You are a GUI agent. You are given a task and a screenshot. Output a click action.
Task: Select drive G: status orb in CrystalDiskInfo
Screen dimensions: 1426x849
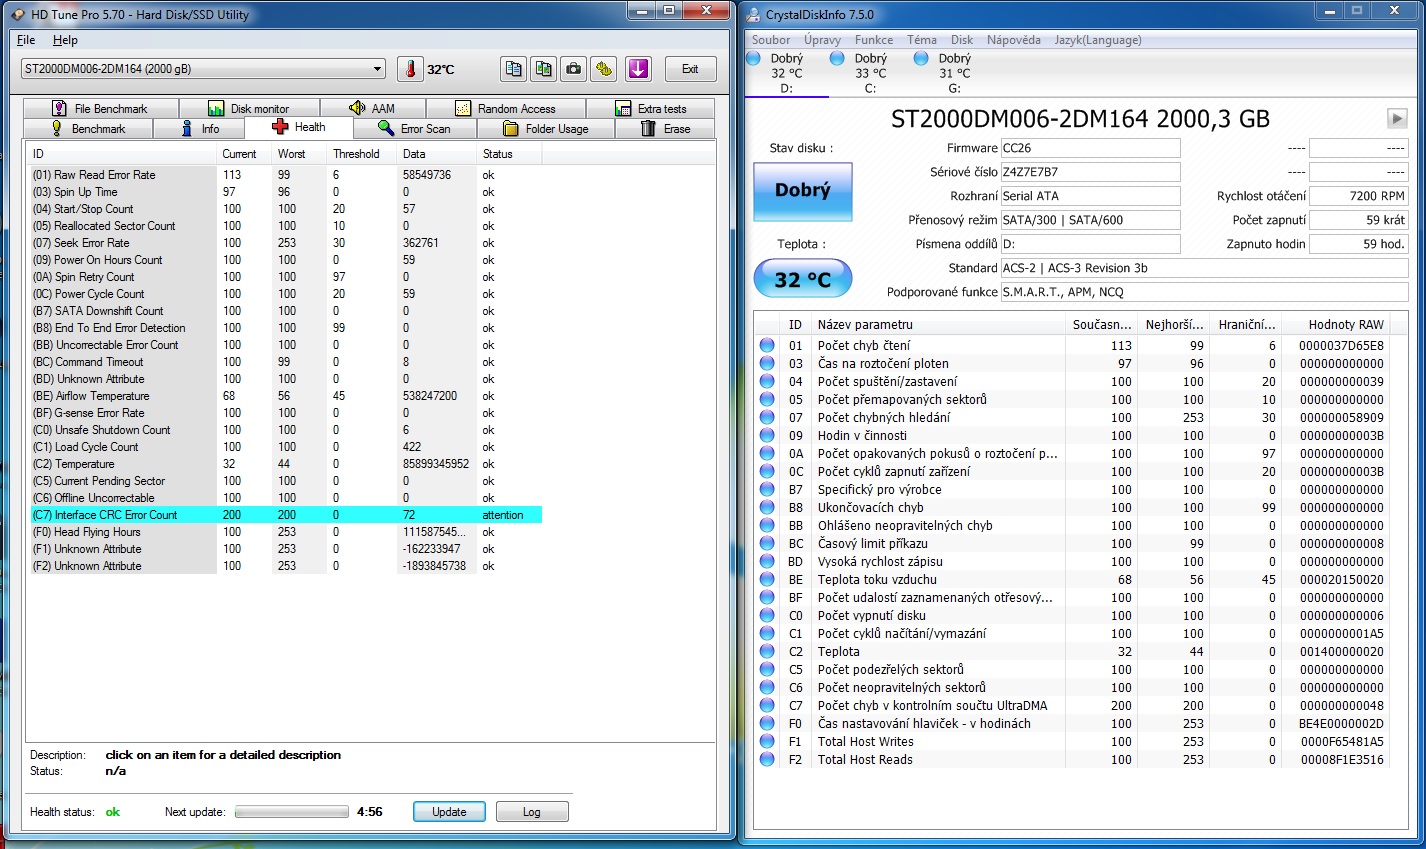[x=922, y=59]
